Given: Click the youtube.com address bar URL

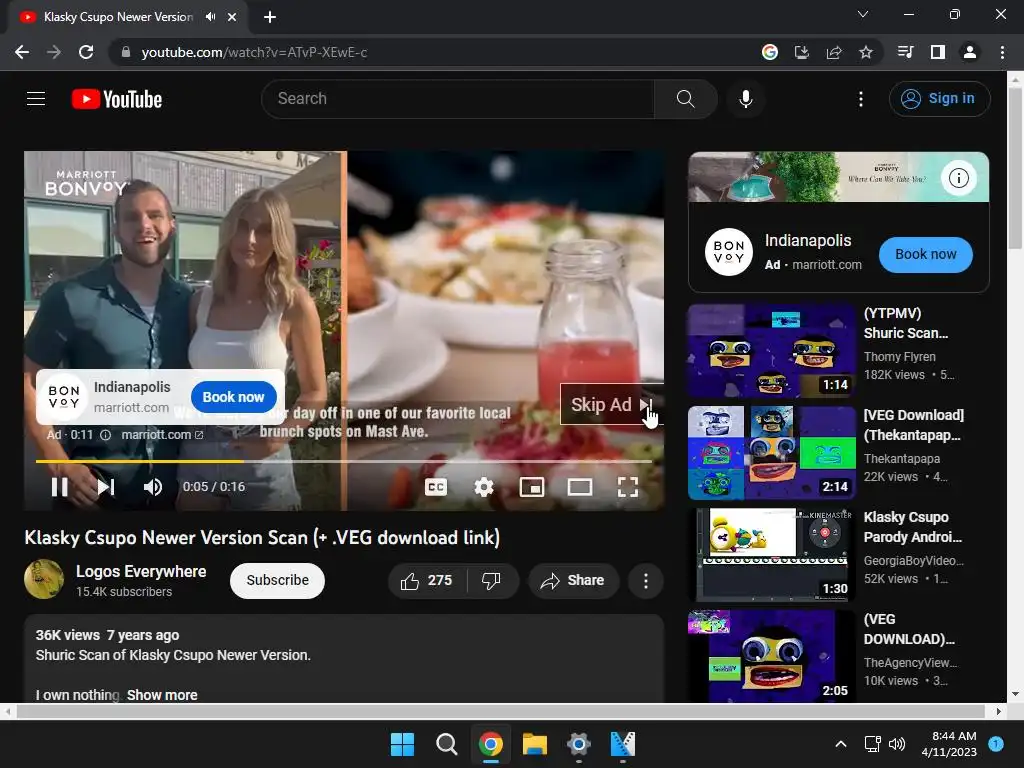Looking at the screenshot, I should coord(254,52).
